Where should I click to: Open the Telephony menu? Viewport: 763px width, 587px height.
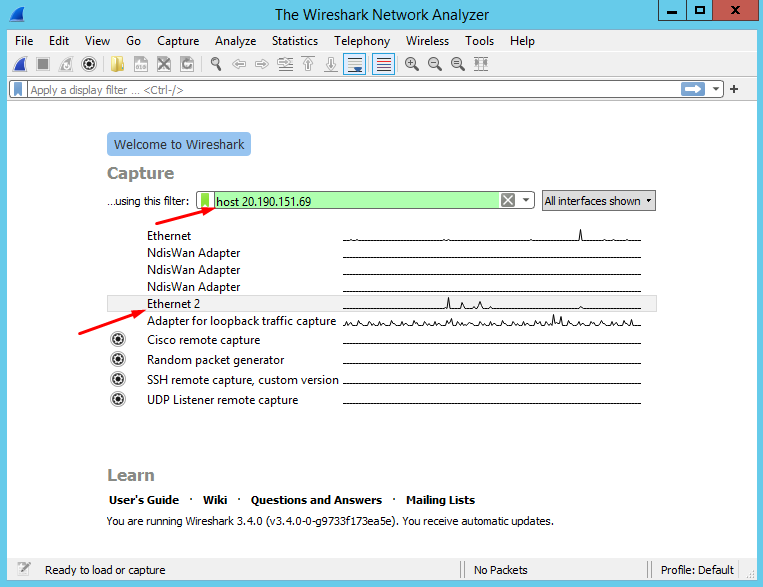[x=362, y=41]
